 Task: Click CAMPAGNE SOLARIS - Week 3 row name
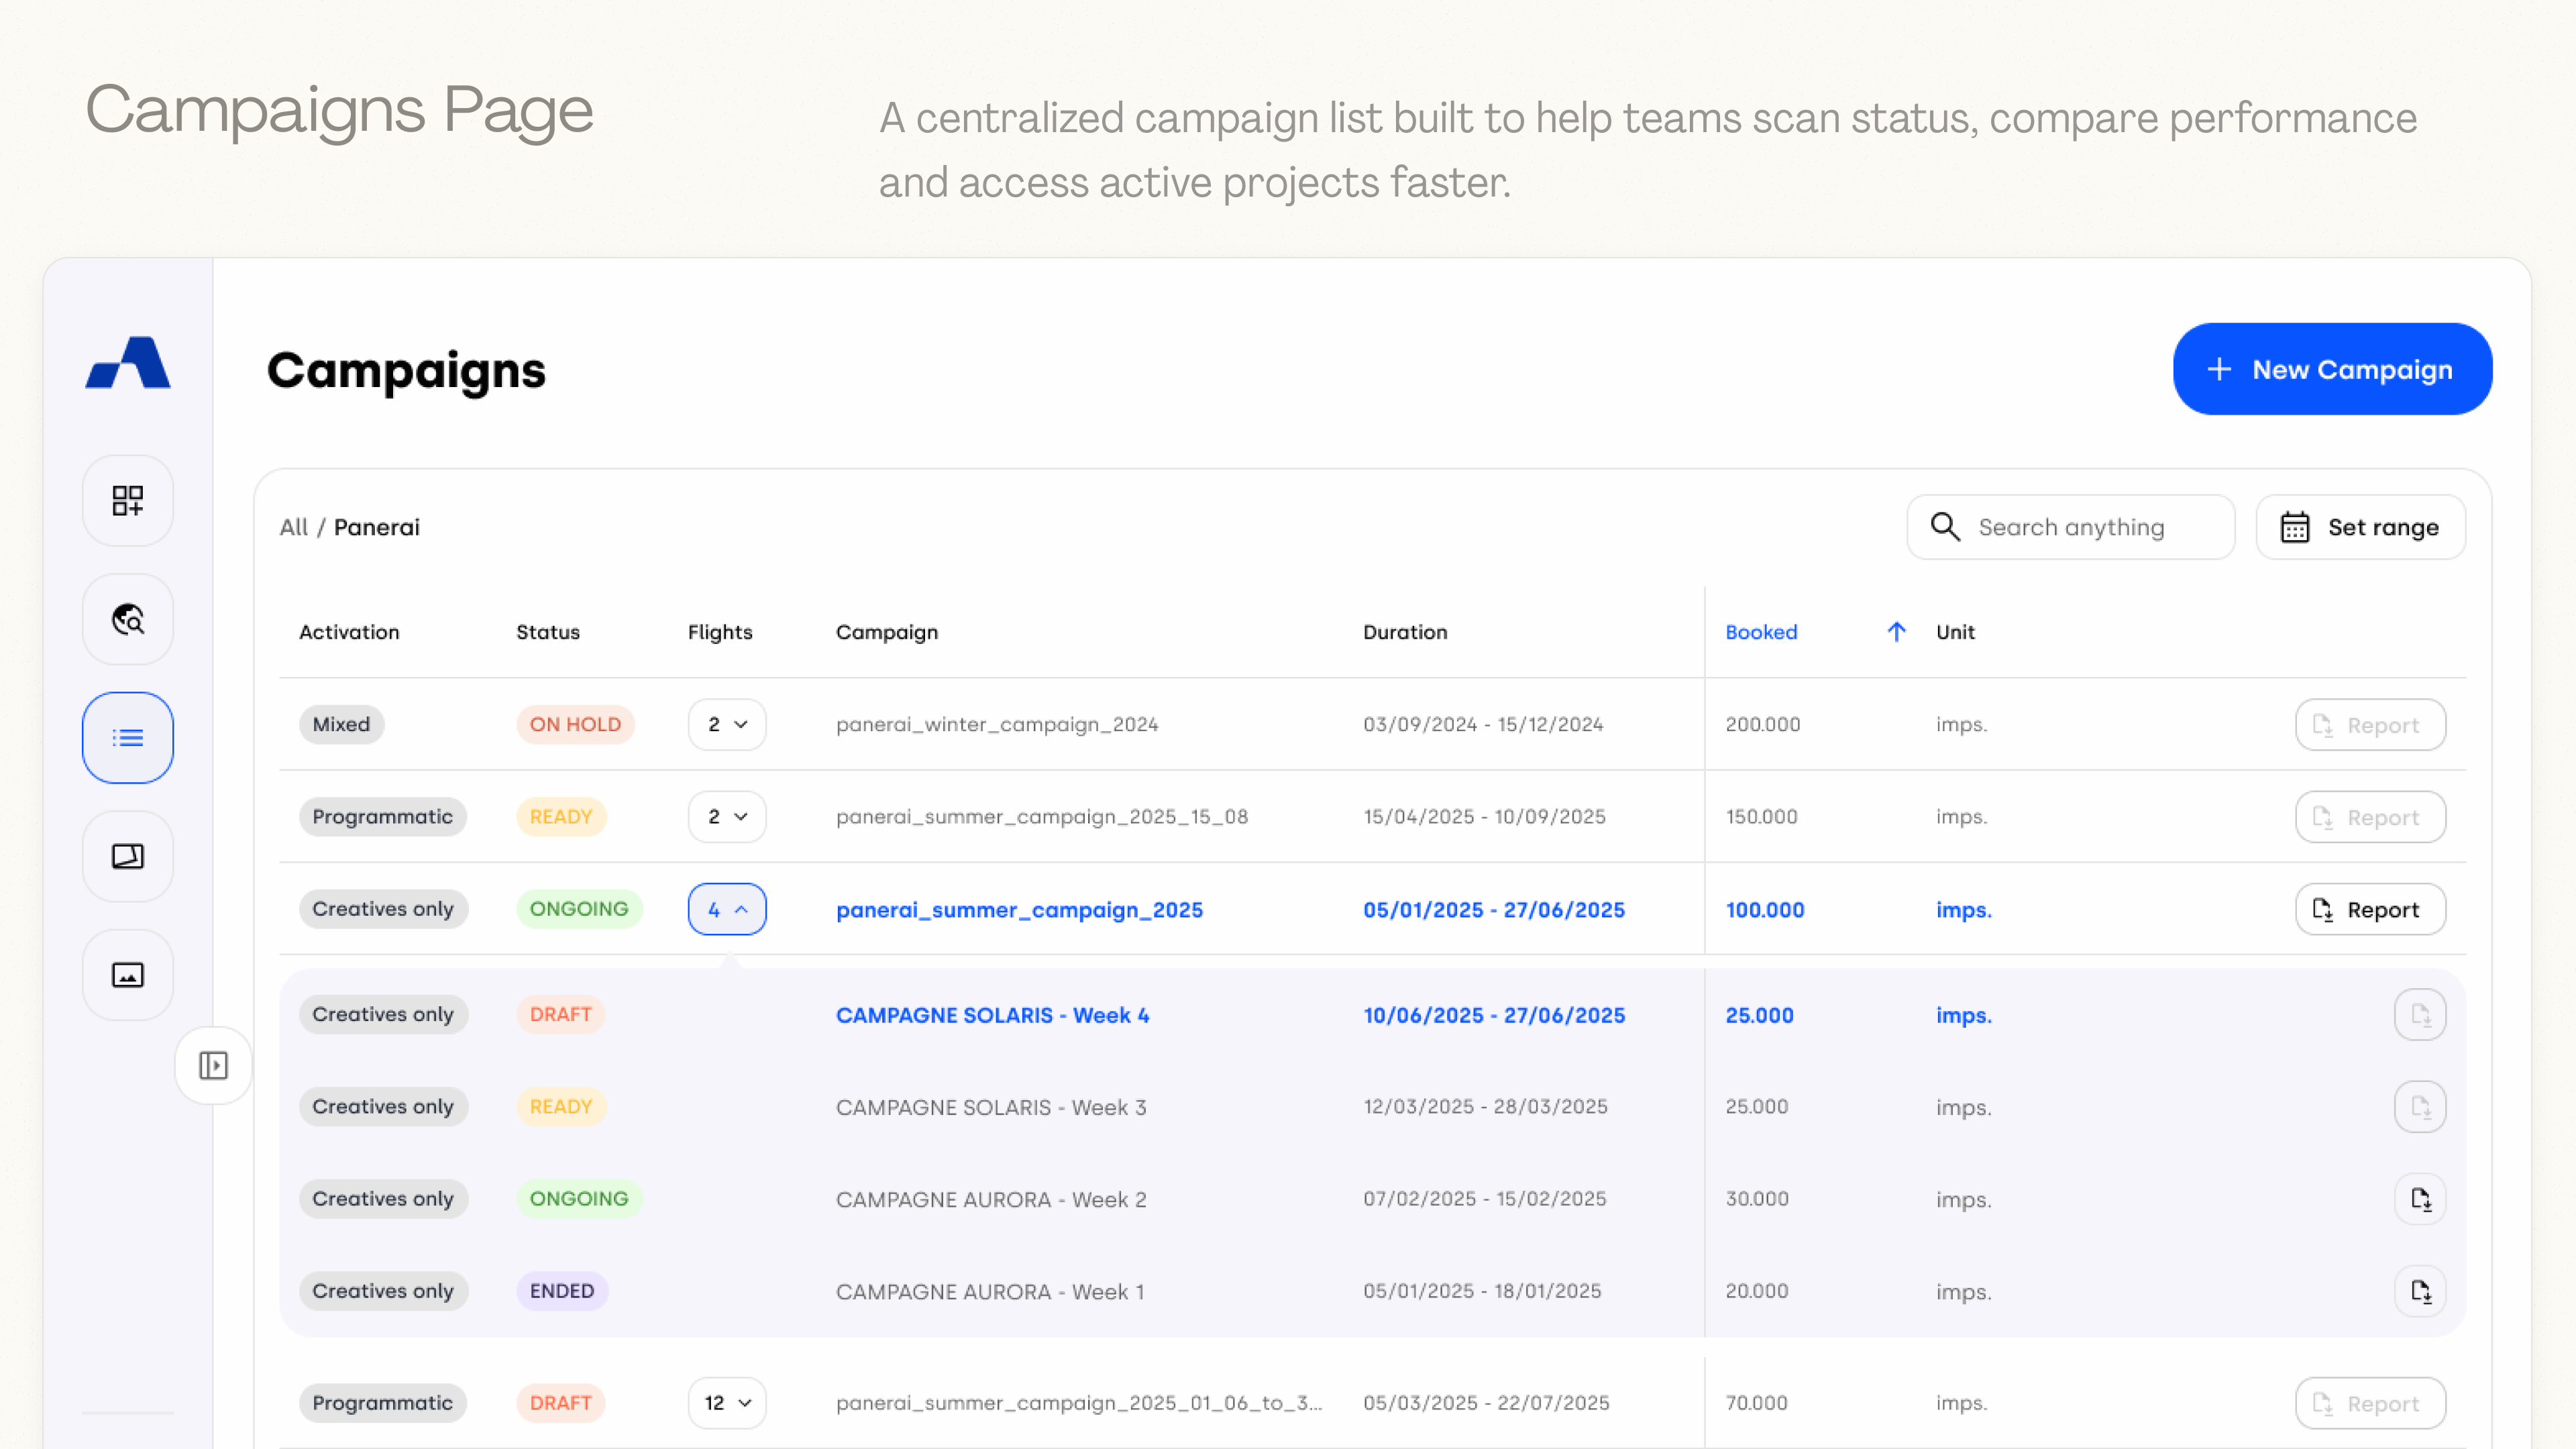[991, 1107]
